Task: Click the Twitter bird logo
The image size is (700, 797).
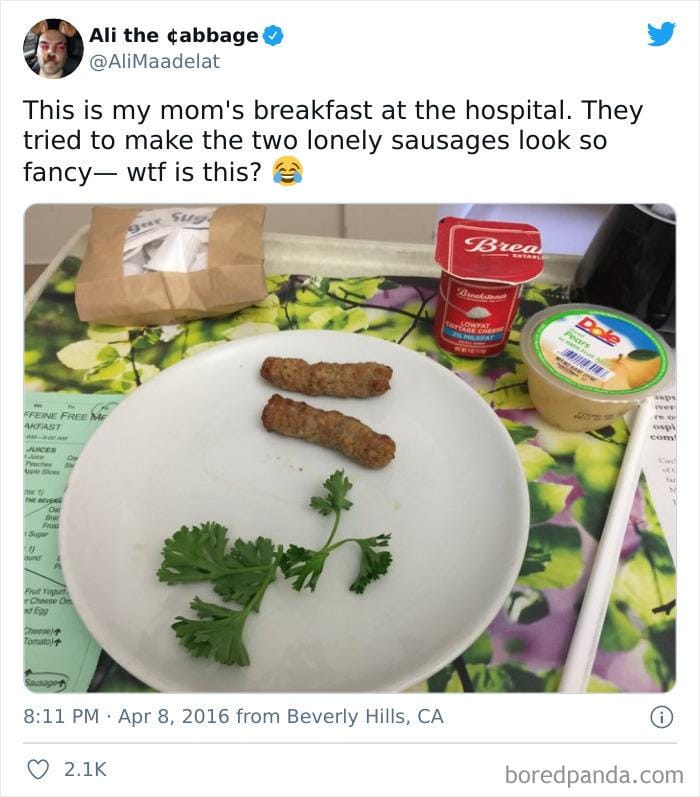Action: coord(661,34)
